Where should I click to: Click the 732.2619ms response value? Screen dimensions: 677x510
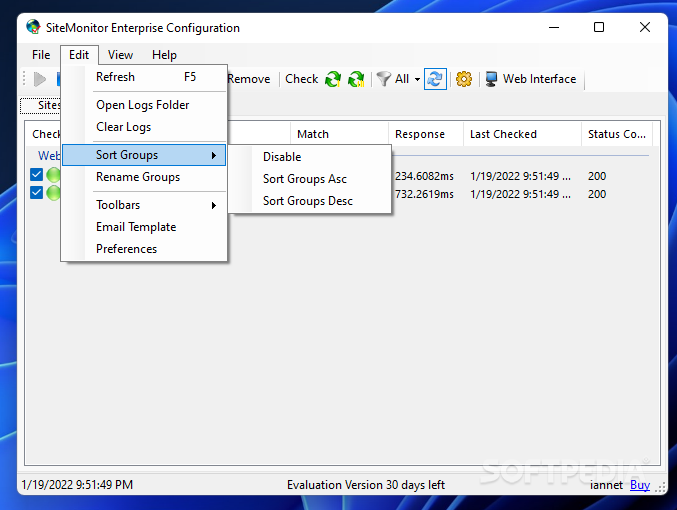[424, 194]
